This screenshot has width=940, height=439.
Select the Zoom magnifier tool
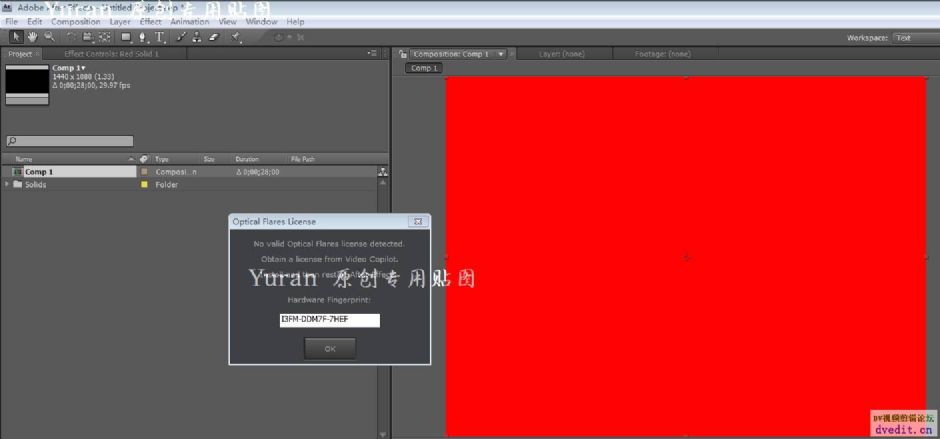click(49, 37)
